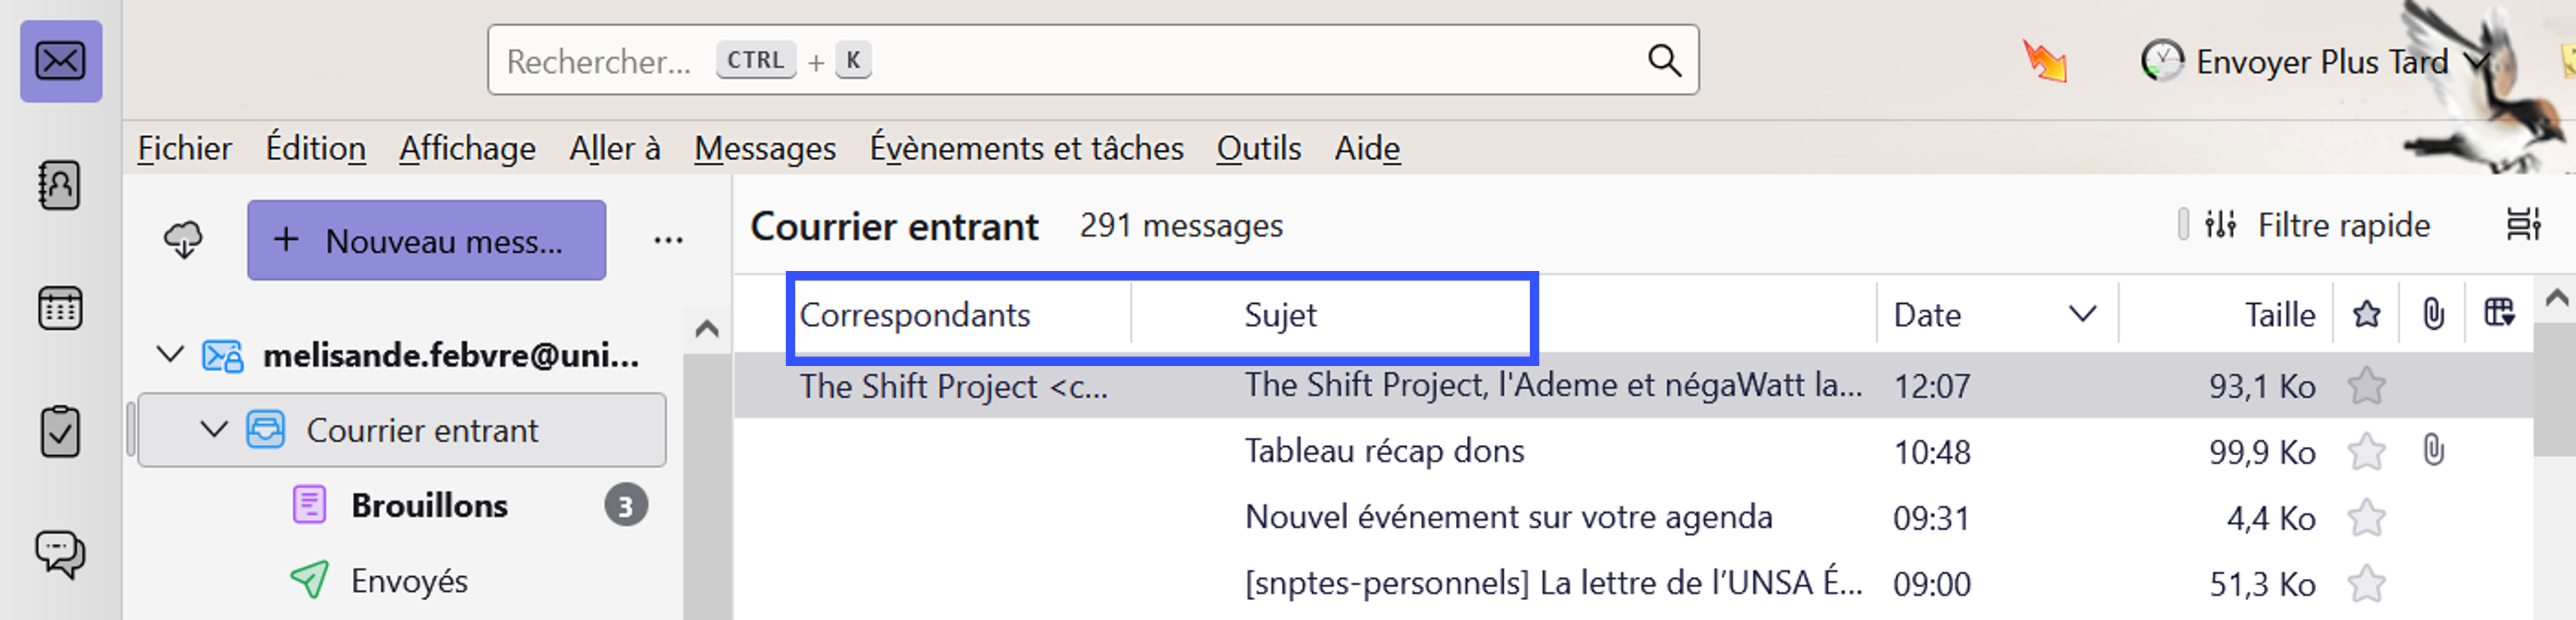Star the Shift Project message
This screenshot has width=2576, height=620.
2367,386
